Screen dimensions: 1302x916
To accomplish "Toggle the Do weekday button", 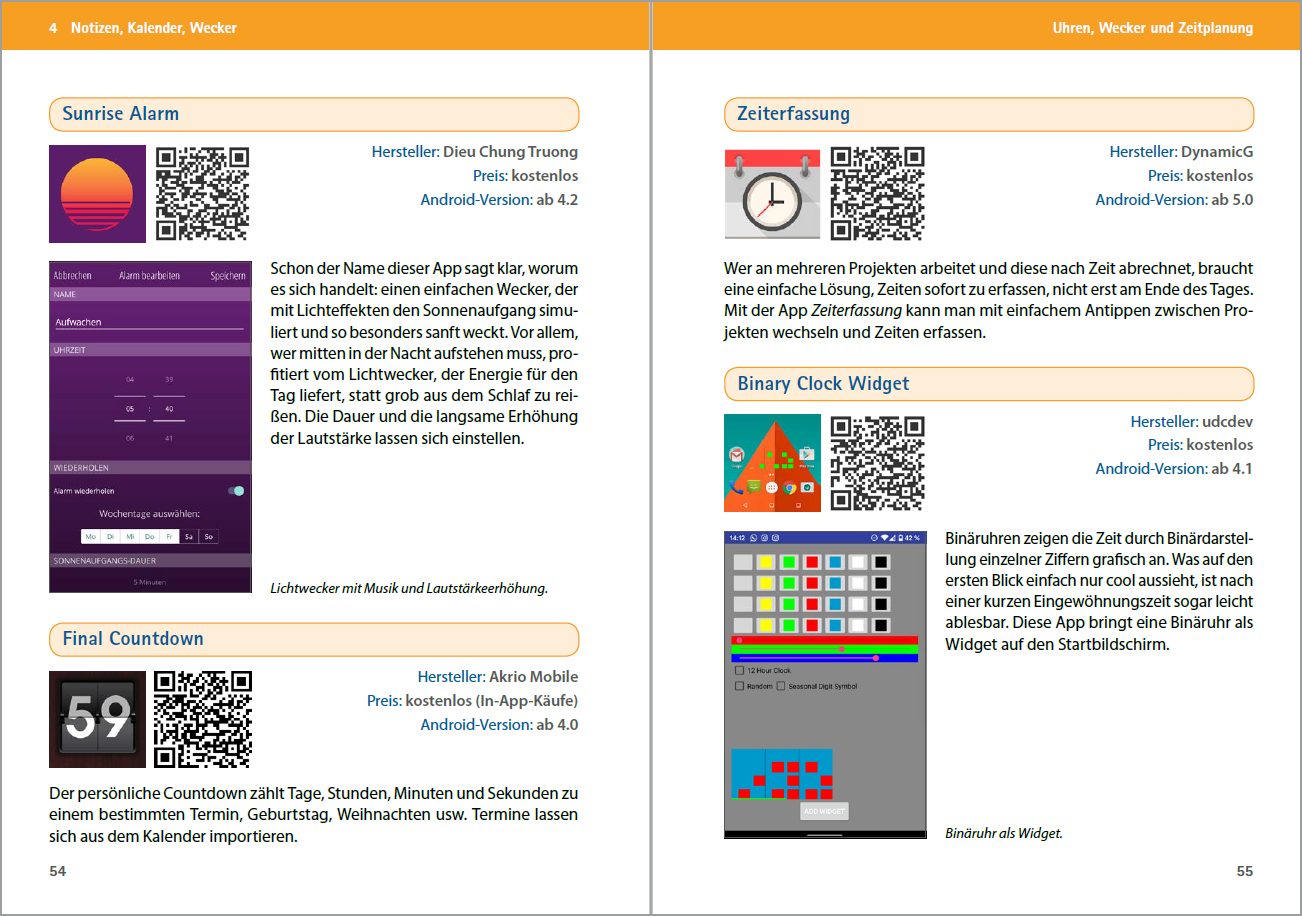I will 149,537.
